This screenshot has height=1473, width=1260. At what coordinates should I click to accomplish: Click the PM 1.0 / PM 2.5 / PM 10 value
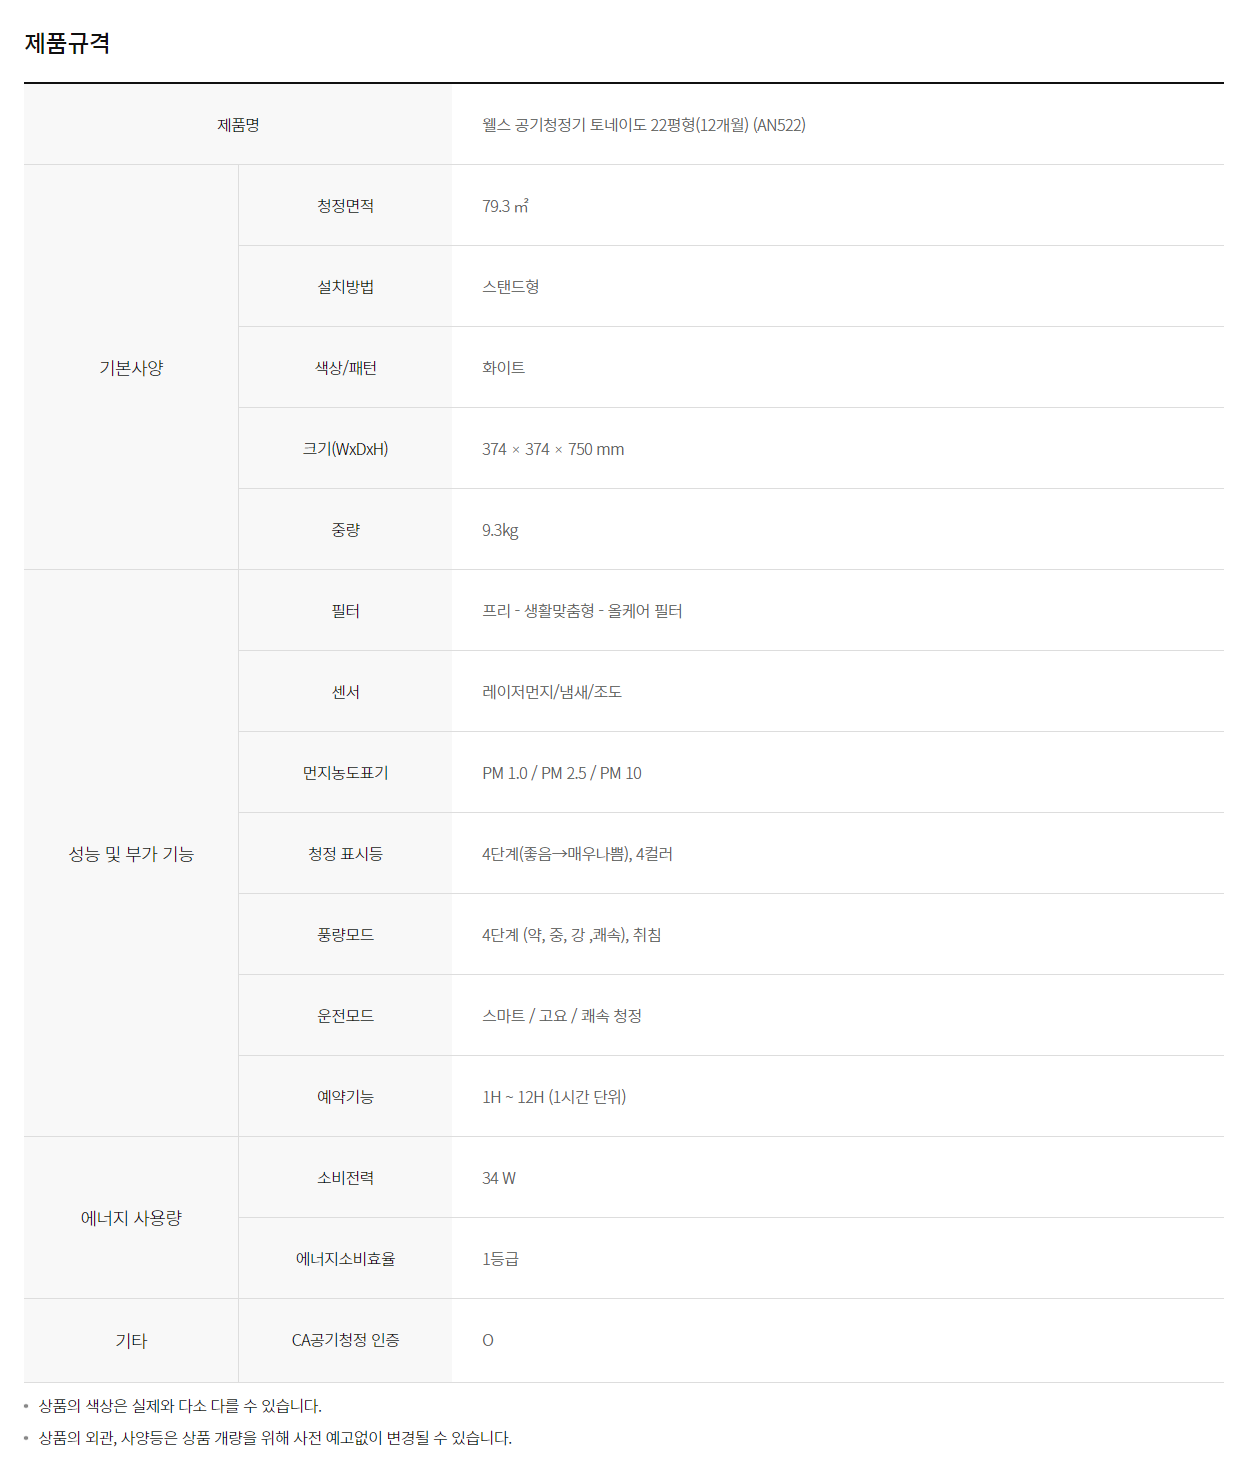click(561, 773)
